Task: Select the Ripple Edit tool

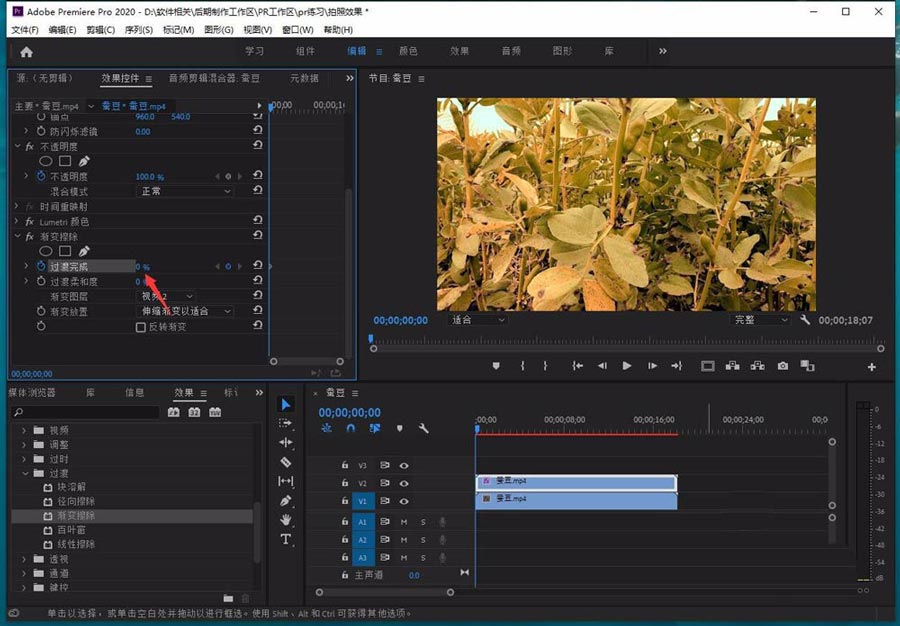Action: (x=286, y=442)
